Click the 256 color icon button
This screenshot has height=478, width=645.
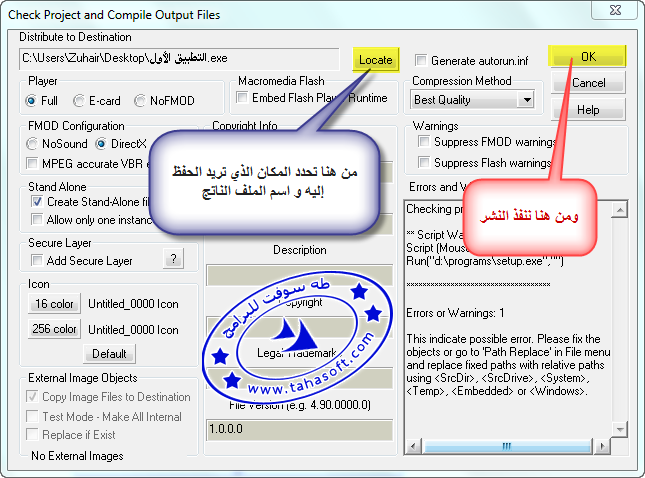tap(54, 329)
